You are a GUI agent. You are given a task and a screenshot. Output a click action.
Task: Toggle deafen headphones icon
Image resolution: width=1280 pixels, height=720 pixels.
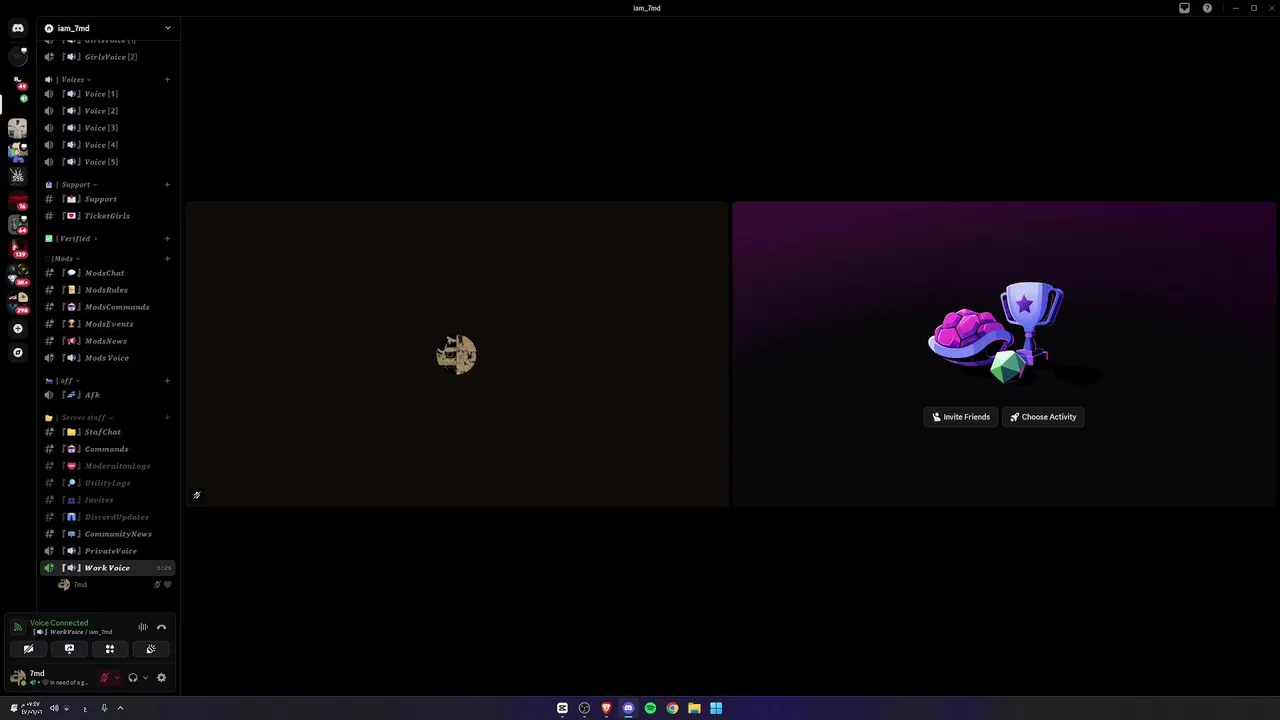point(132,677)
